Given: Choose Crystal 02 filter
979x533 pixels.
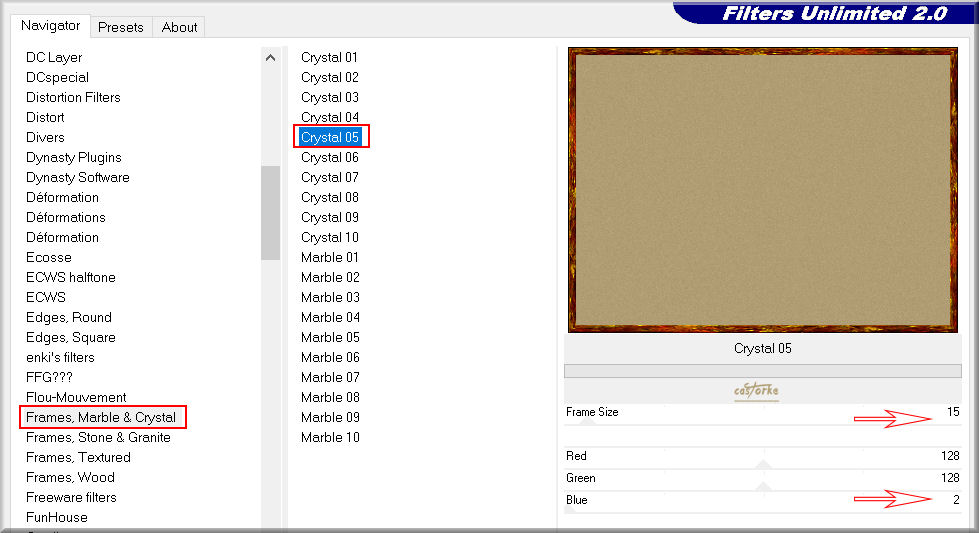Looking at the screenshot, I should click(330, 77).
